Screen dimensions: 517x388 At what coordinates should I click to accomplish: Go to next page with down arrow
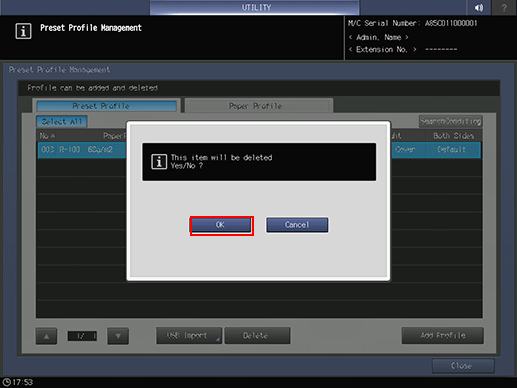pyautogui.click(x=118, y=336)
